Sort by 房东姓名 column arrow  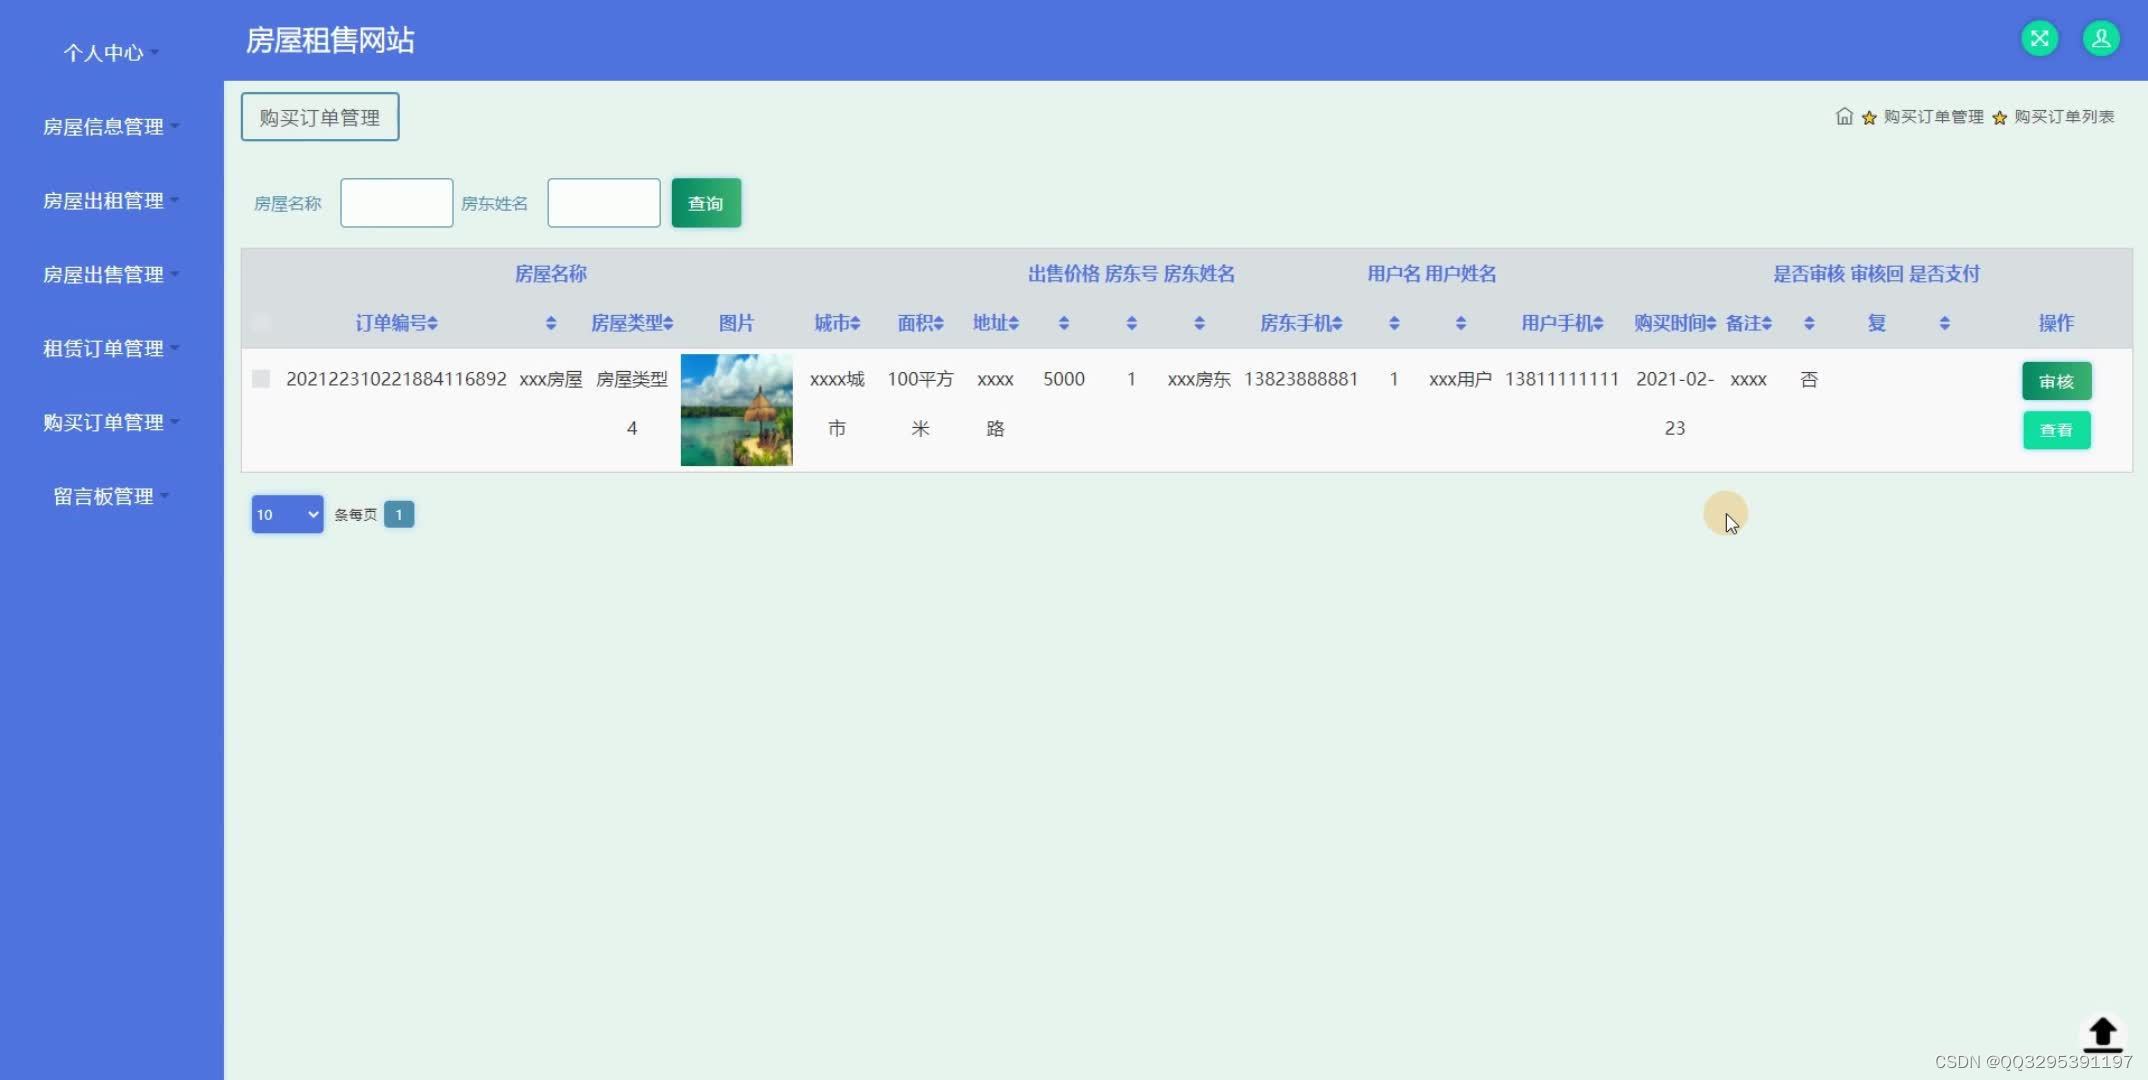[1199, 323]
